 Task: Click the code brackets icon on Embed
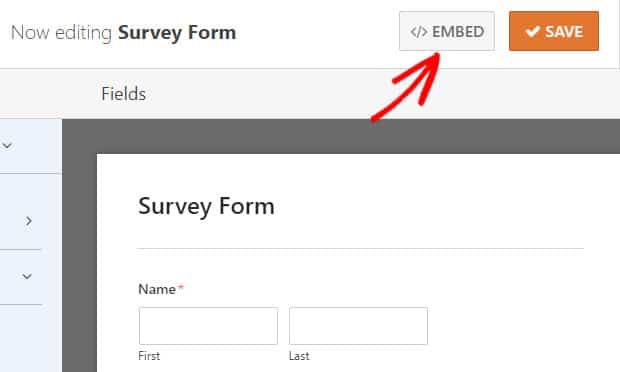click(x=418, y=32)
